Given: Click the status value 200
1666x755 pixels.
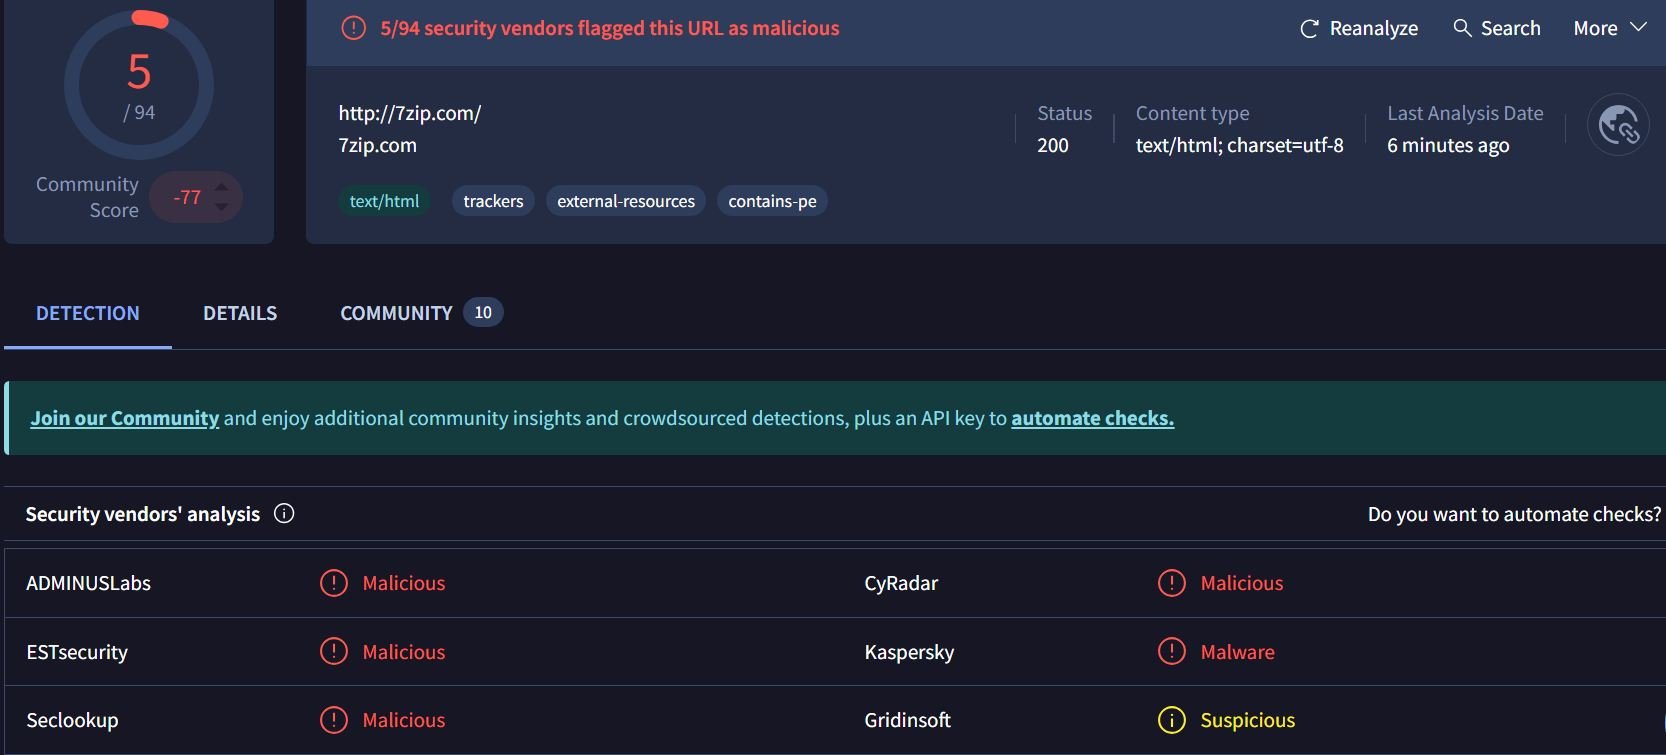Looking at the screenshot, I should pyautogui.click(x=1052, y=145).
